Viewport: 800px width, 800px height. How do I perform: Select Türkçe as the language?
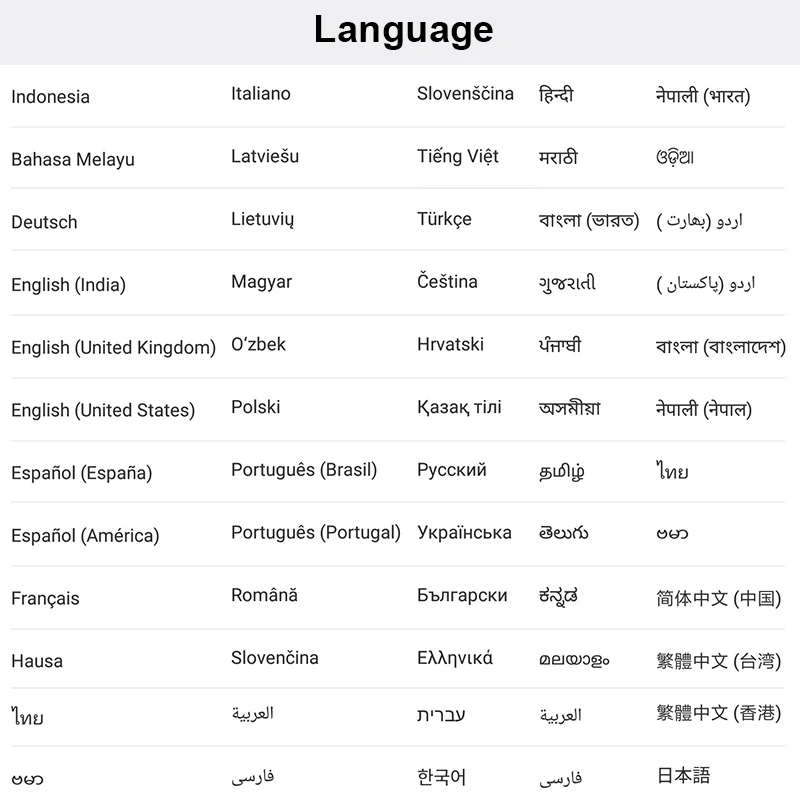point(444,219)
